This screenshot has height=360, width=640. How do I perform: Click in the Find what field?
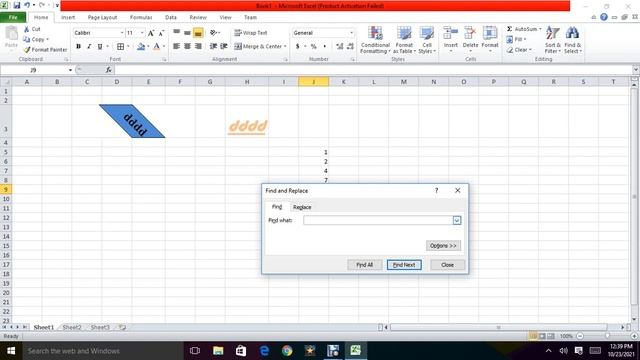[378, 220]
